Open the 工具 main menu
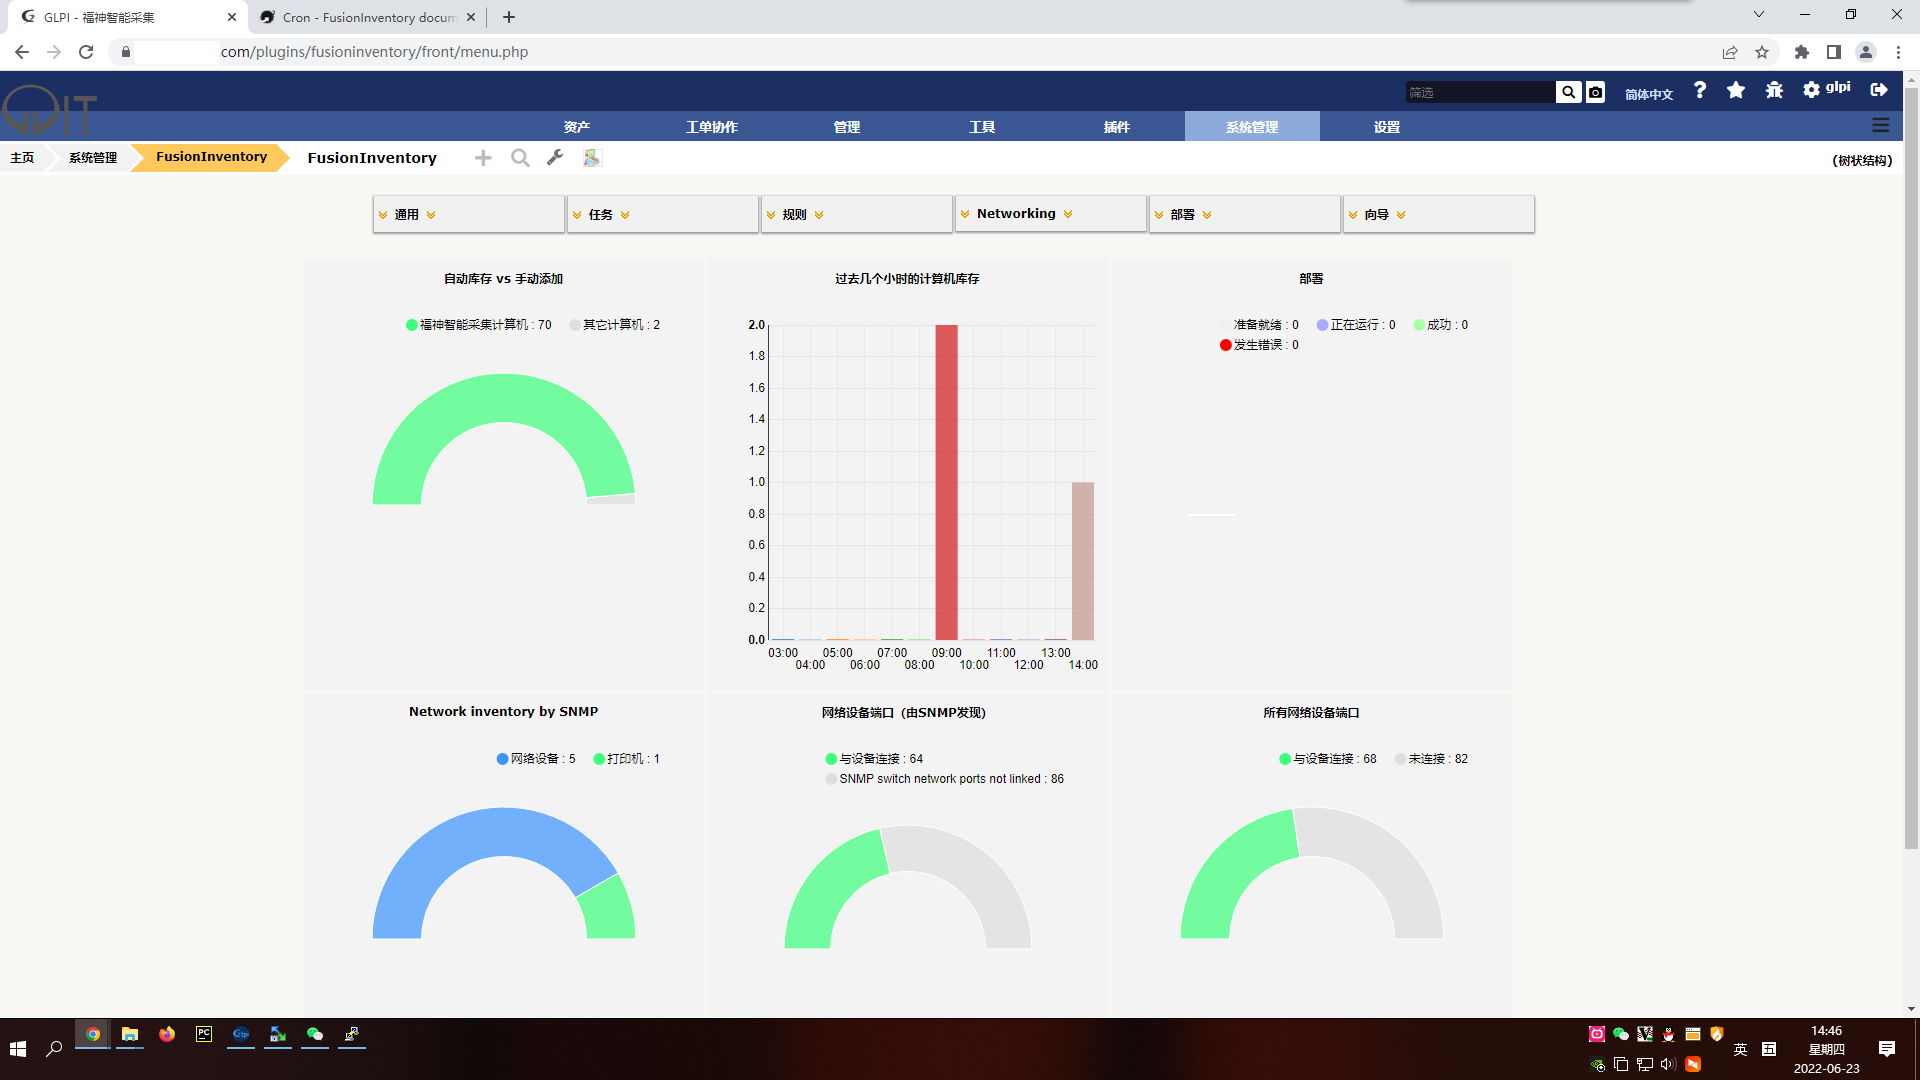The height and width of the screenshot is (1080, 1920). coord(982,127)
